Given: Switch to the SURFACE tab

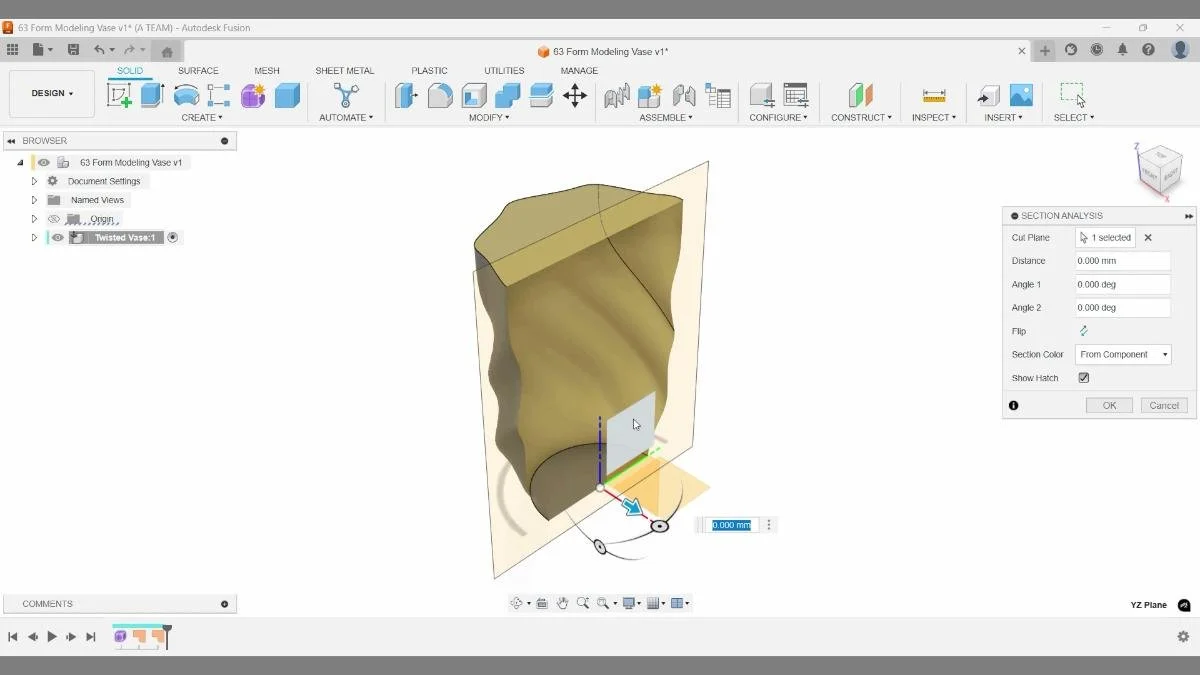Looking at the screenshot, I should coord(198,70).
